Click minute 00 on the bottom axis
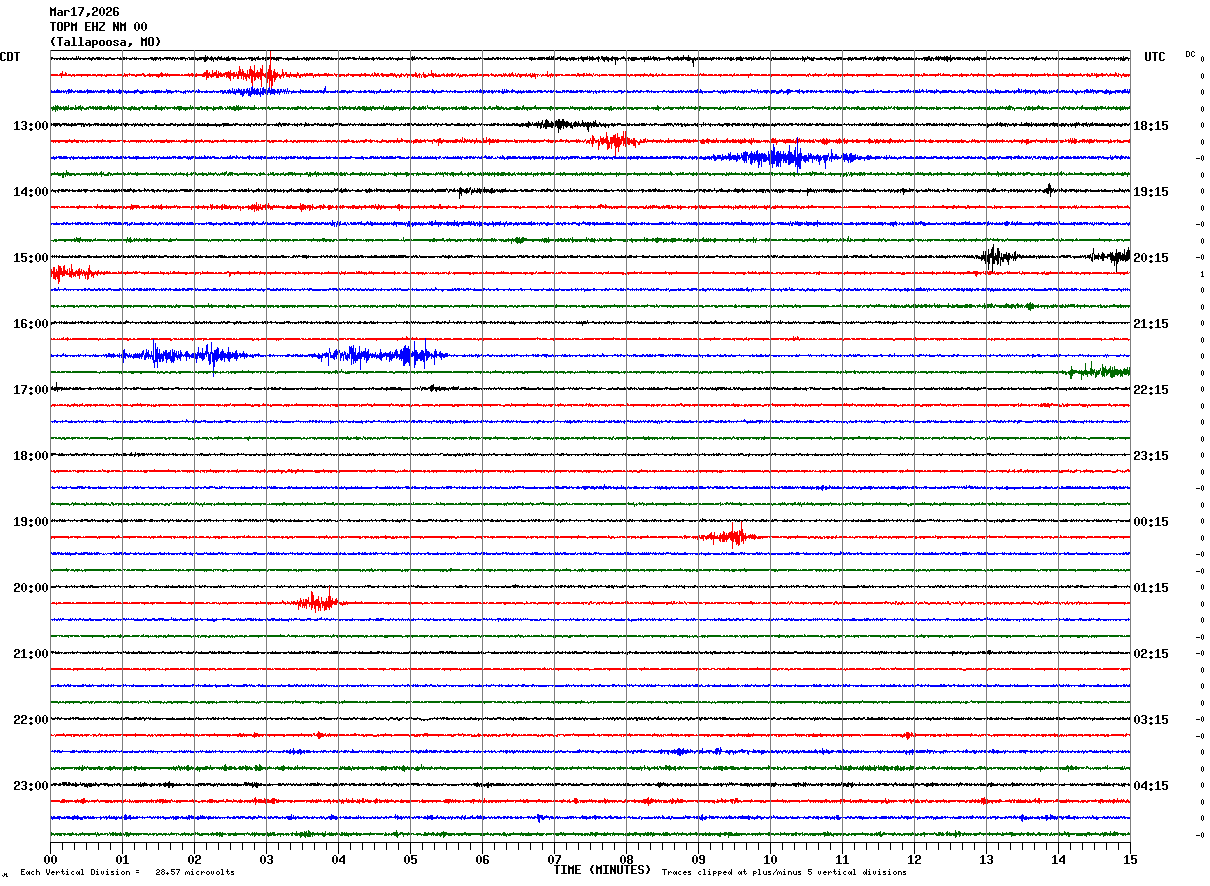The image size is (1210, 886). [51, 859]
